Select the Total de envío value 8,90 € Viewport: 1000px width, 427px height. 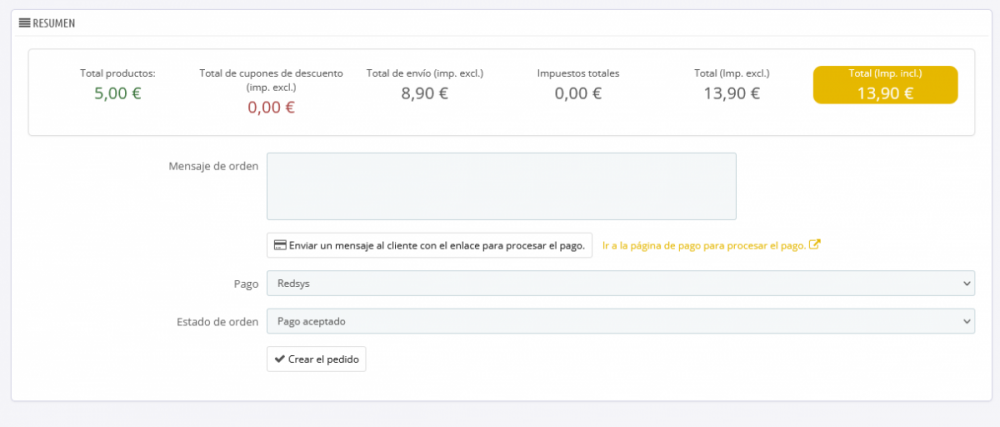[425, 93]
